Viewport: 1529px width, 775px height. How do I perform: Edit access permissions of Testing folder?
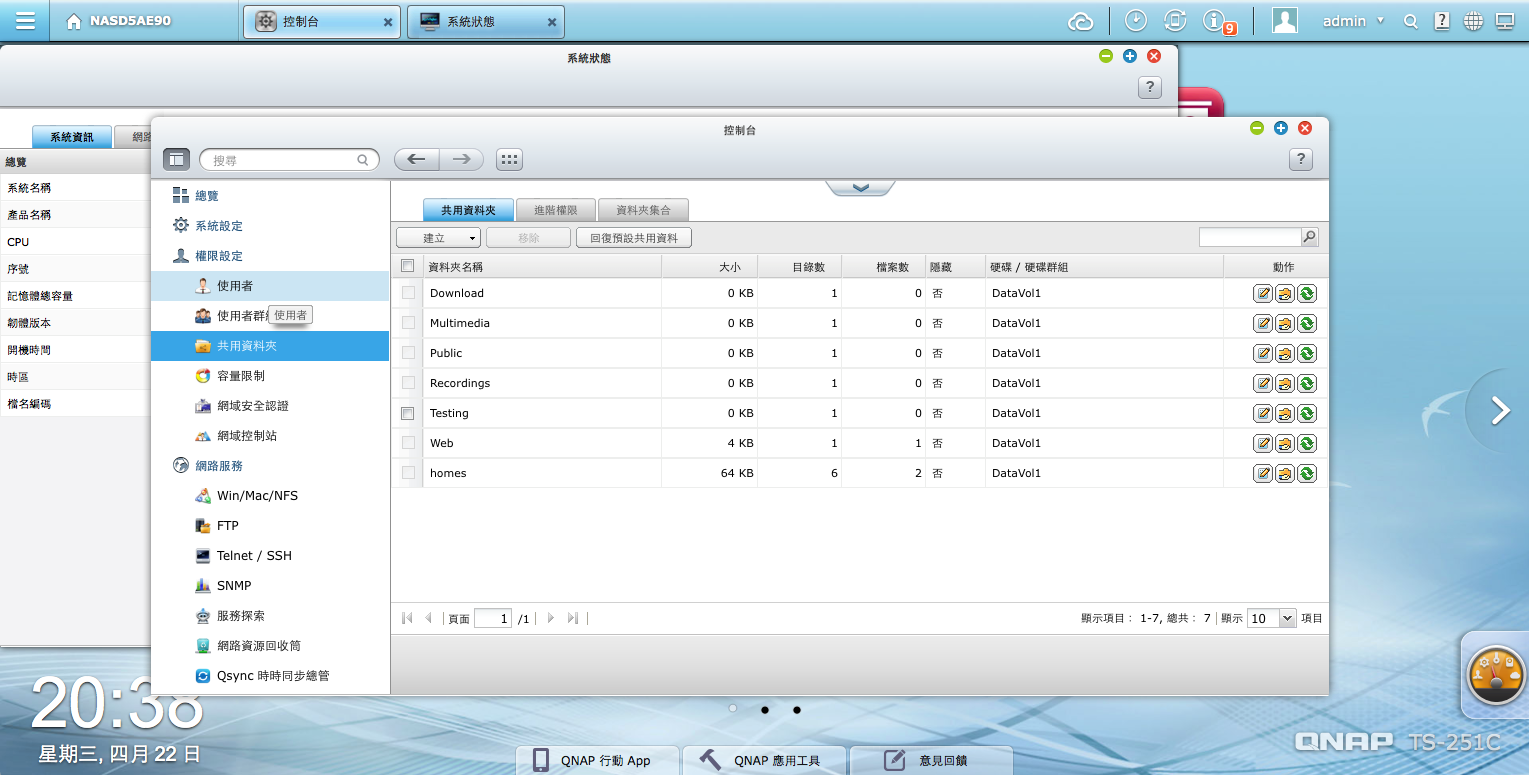(1285, 414)
